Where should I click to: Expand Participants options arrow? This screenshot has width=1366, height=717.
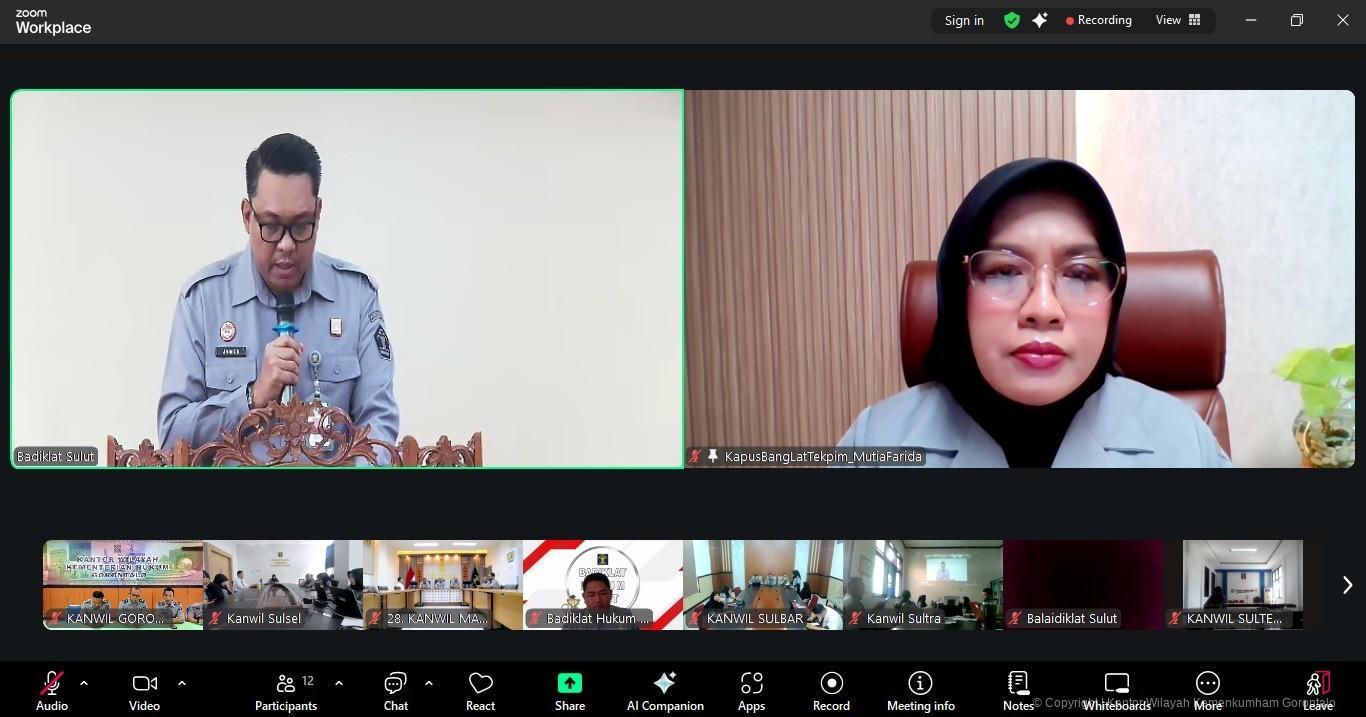(339, 683)
